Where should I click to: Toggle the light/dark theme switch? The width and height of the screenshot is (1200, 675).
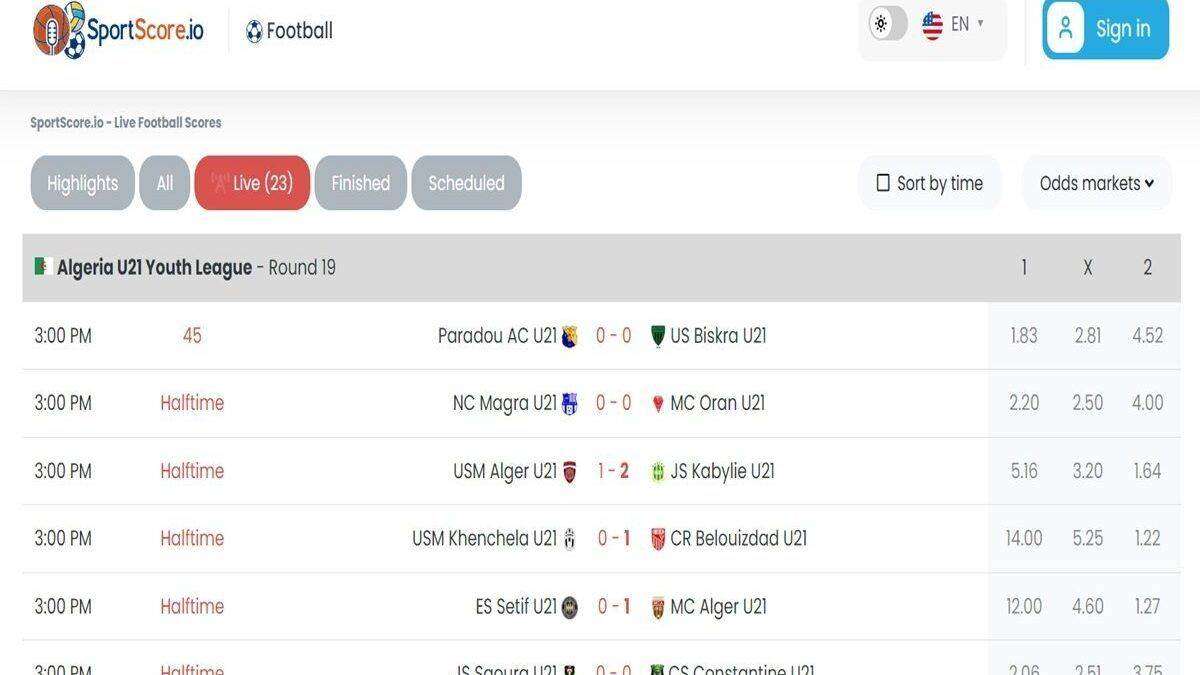[x=888, y=24]
